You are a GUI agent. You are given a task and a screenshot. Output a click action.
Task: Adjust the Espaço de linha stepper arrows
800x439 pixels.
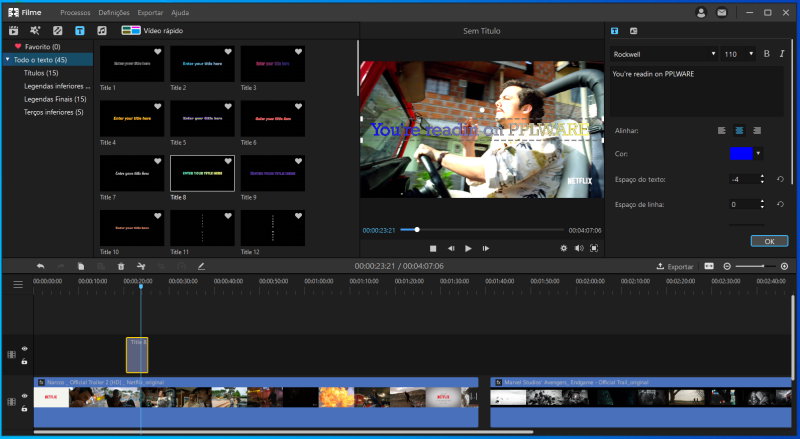[x=762, y=204]
